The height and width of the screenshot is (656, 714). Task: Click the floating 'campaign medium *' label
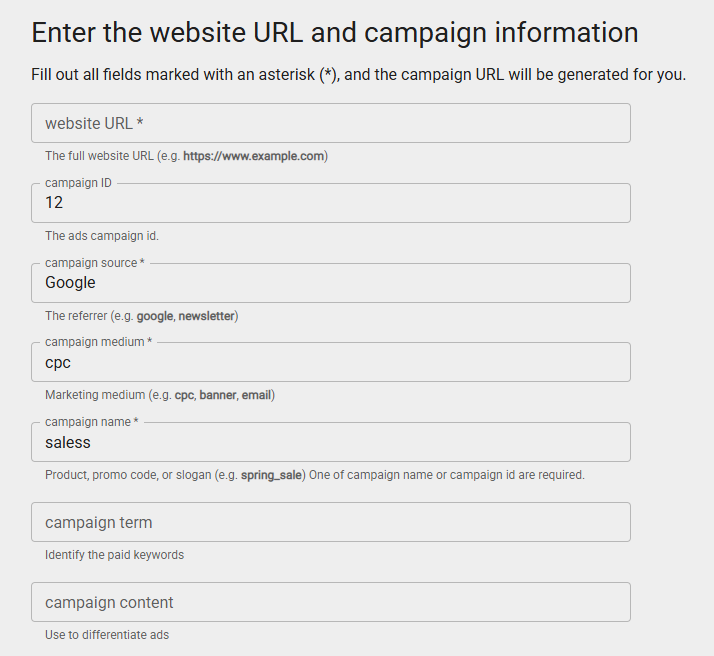98,342
